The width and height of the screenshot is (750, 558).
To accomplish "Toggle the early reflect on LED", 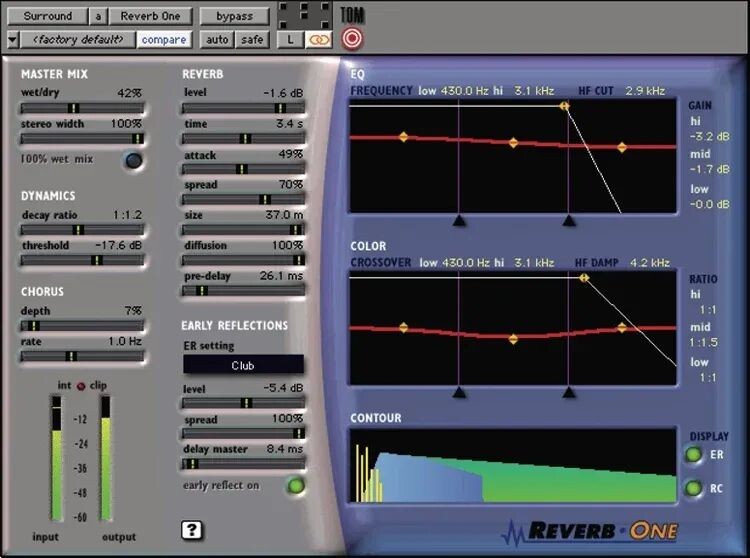I will (295, 486).
